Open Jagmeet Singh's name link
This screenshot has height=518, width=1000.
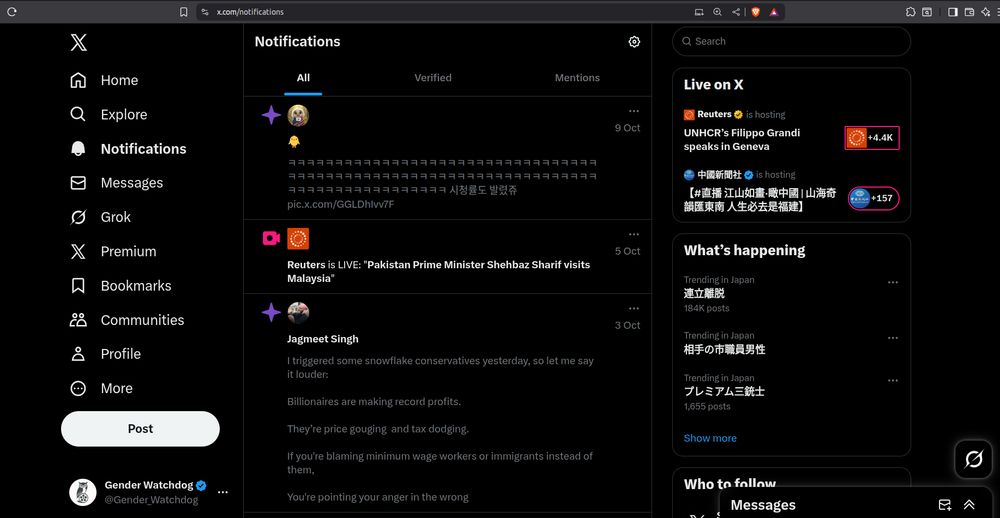pyautogui.click(x=323, y=339)
